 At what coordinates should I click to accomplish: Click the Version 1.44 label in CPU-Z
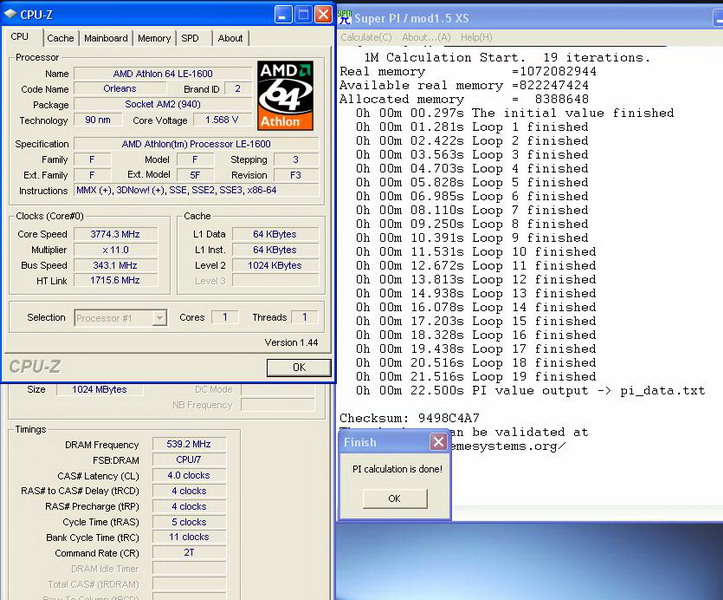coord(291,343)
